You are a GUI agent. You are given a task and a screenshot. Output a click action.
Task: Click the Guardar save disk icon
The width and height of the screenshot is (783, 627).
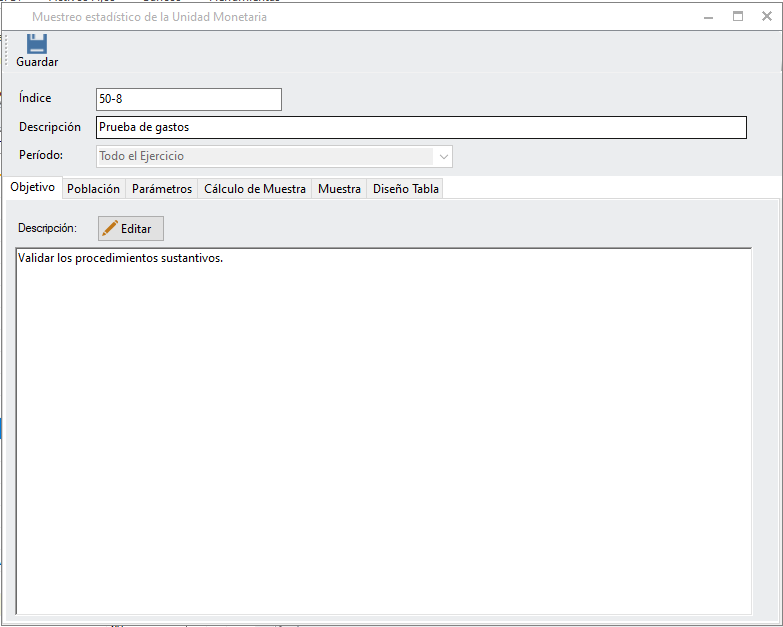pos(37,44)
